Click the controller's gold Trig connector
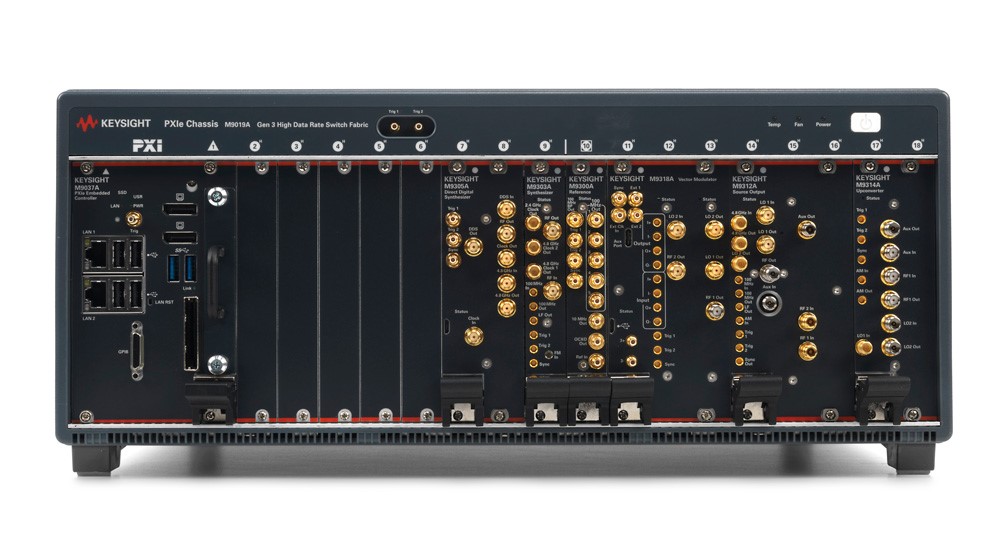 pyautogui.click(x=133, y=219)
